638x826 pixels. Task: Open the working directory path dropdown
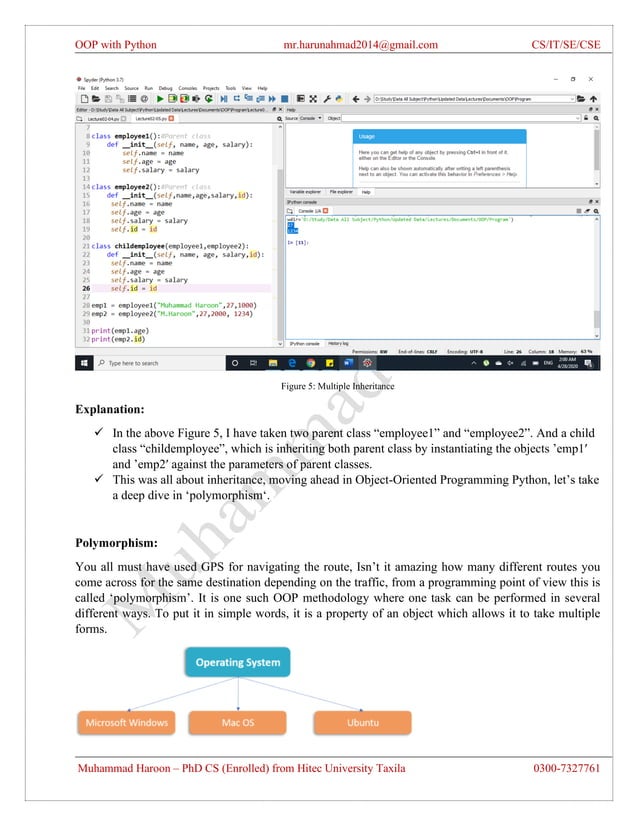click(x=572, y=99)
